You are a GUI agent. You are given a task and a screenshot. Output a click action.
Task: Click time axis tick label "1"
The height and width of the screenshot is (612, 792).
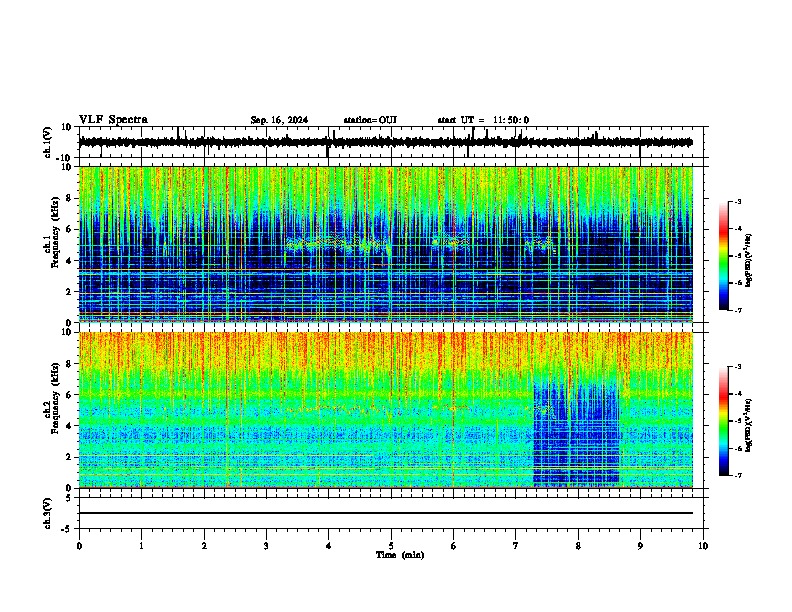tap(141, 546)
